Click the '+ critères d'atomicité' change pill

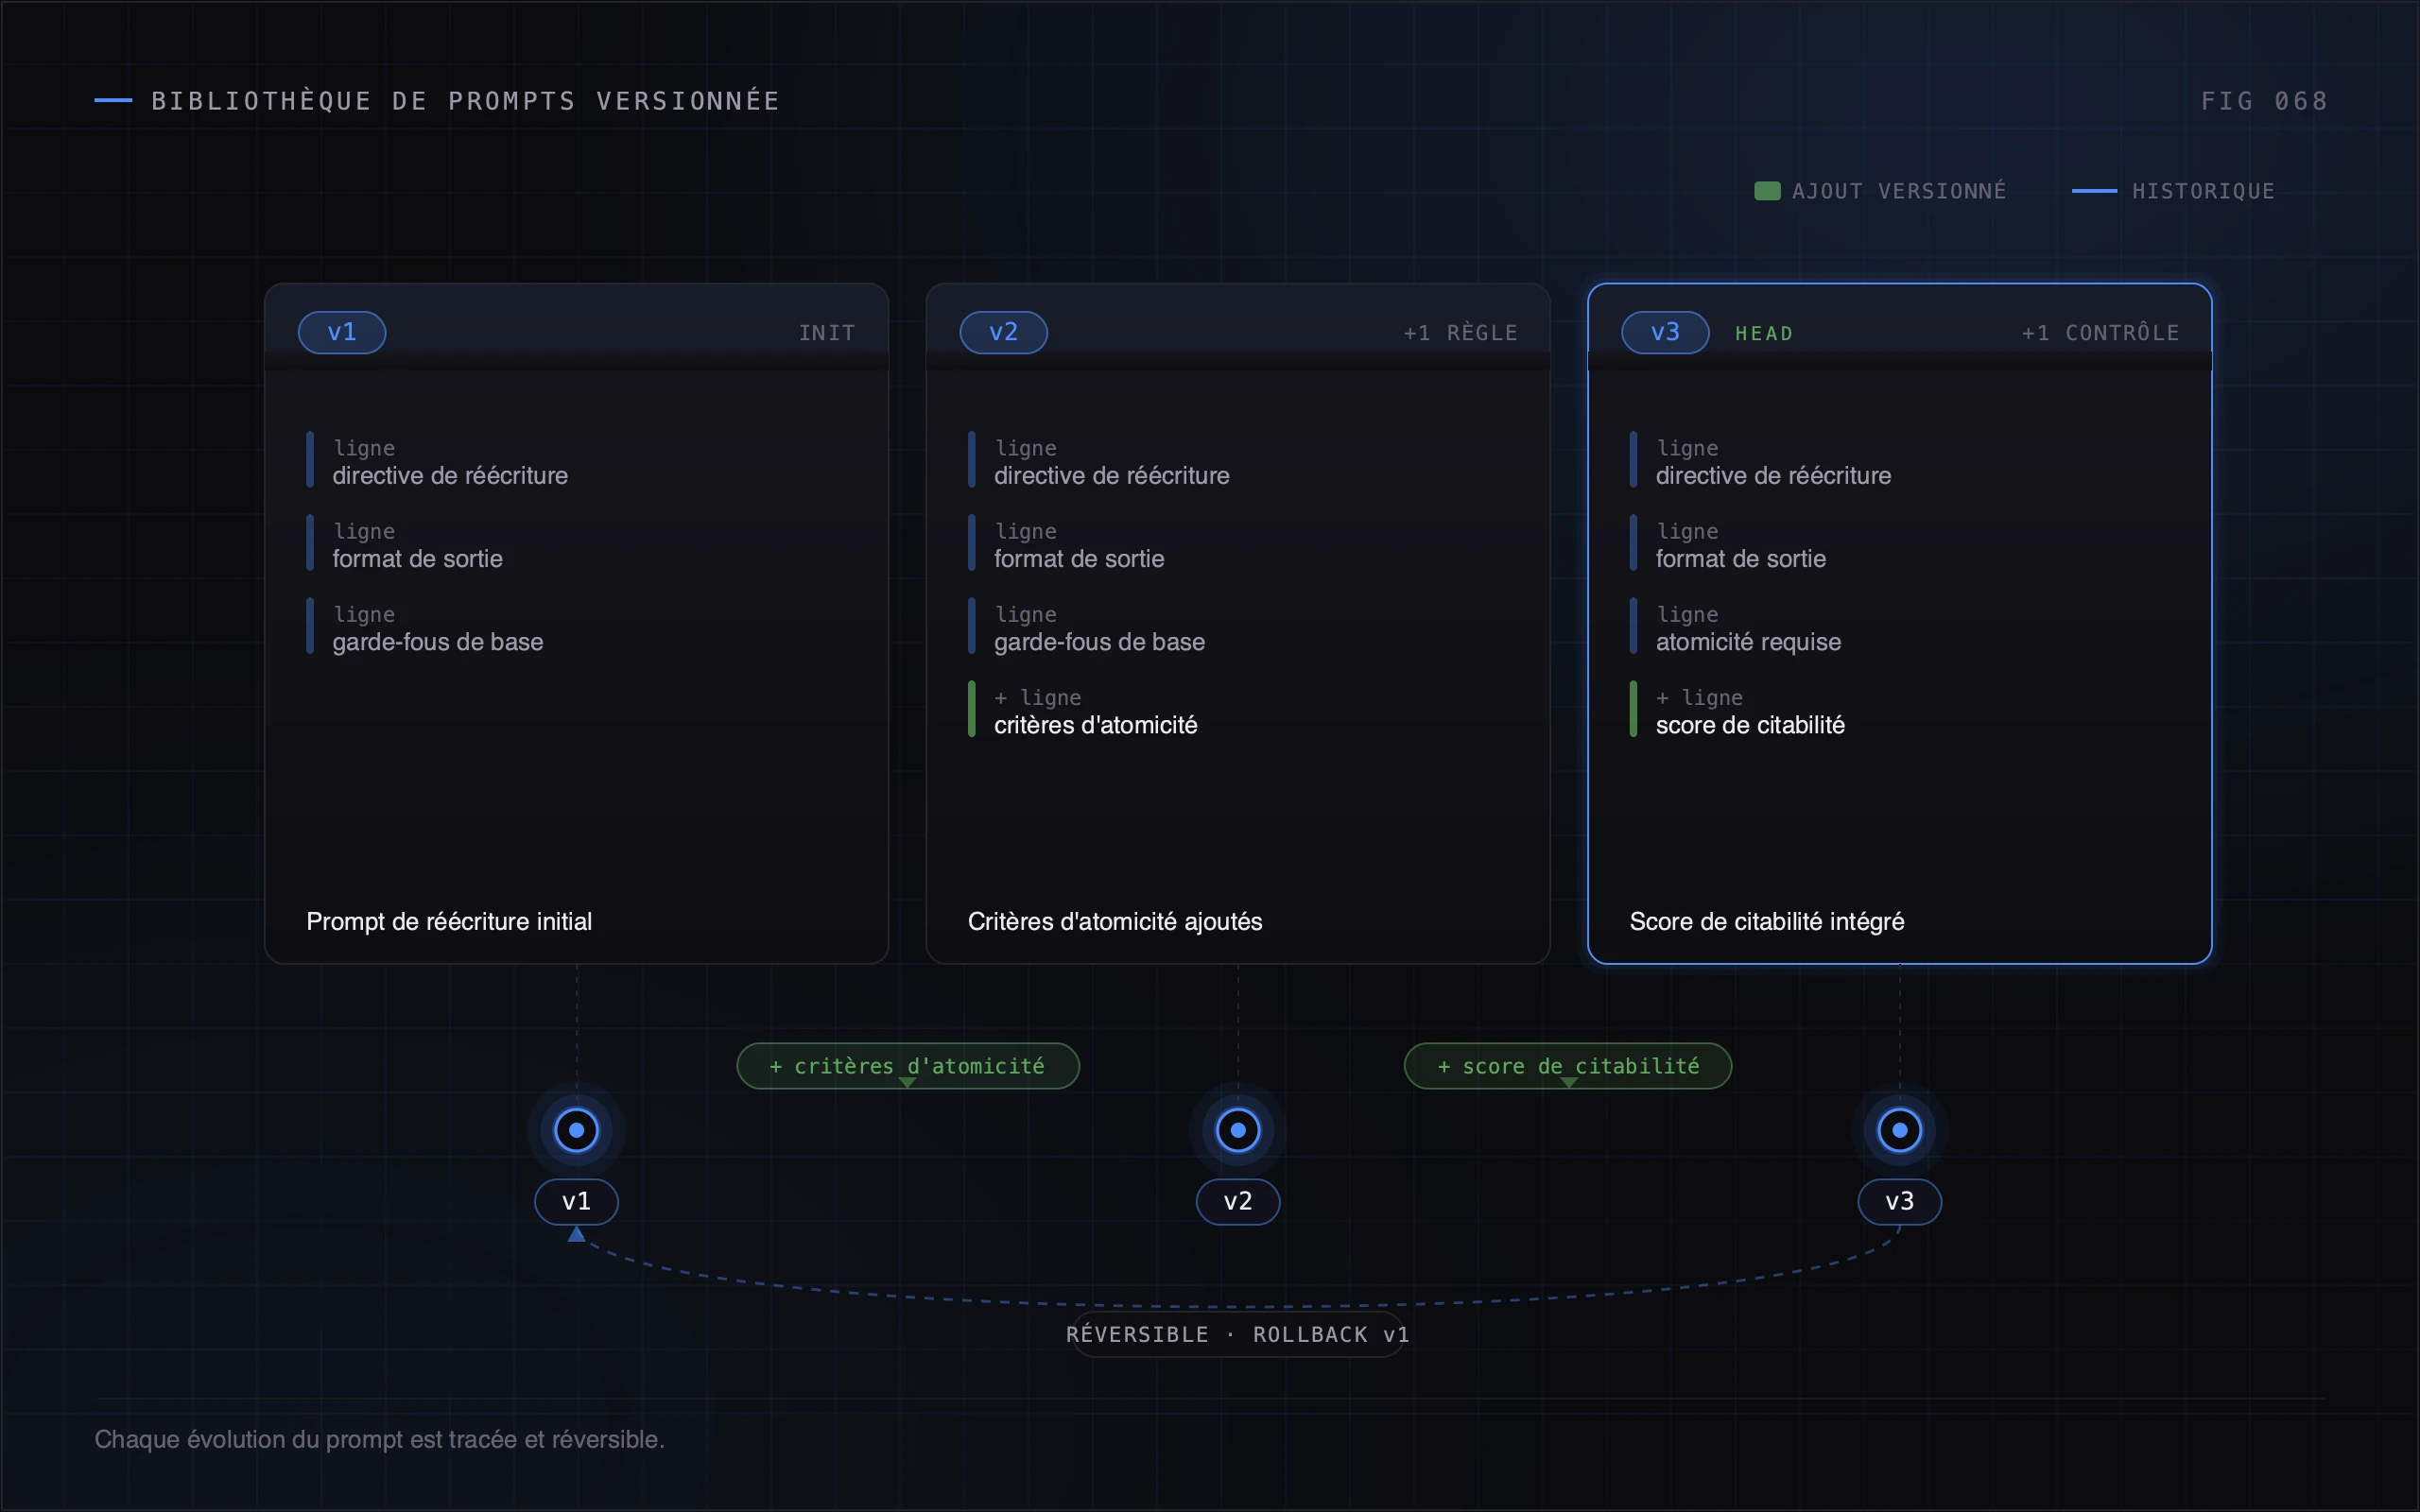click(x=908, y=1066)
